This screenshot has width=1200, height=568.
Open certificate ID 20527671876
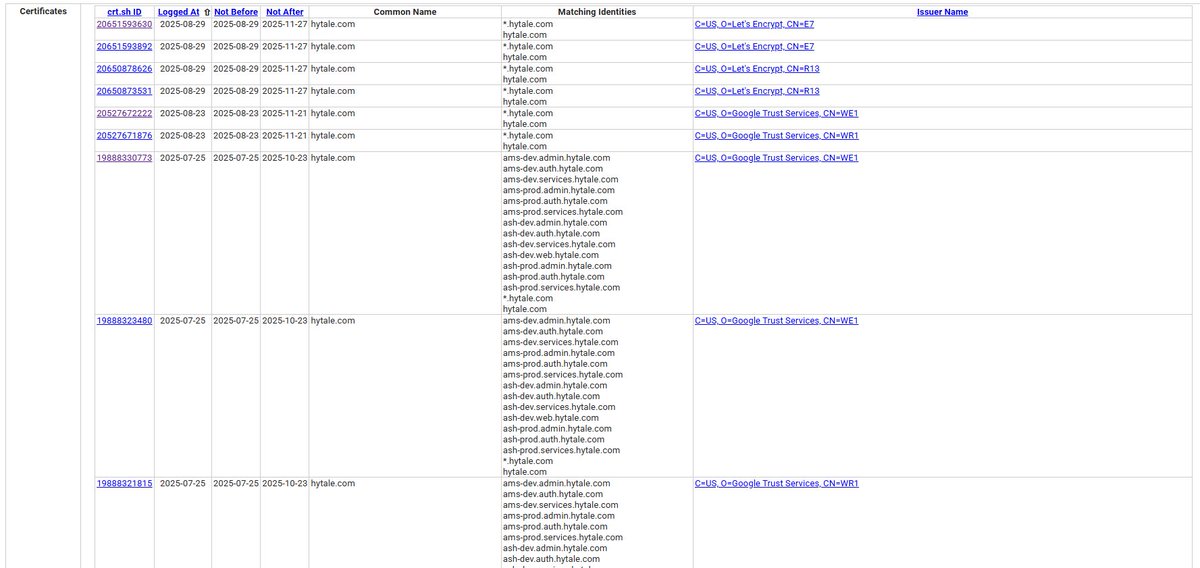point(124,136)
